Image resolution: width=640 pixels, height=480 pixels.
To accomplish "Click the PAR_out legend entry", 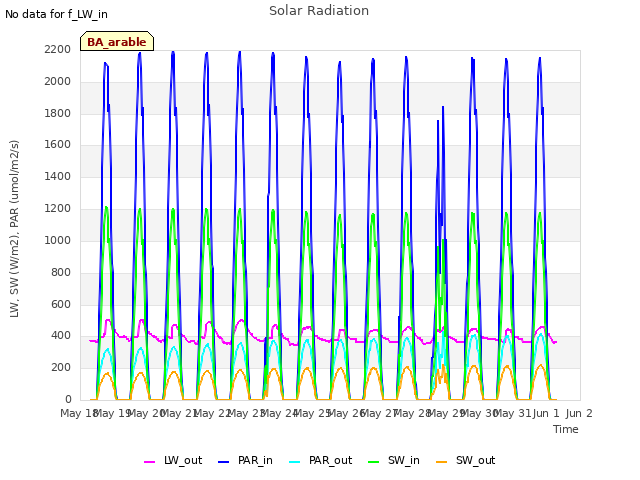I will pos(321,461).
